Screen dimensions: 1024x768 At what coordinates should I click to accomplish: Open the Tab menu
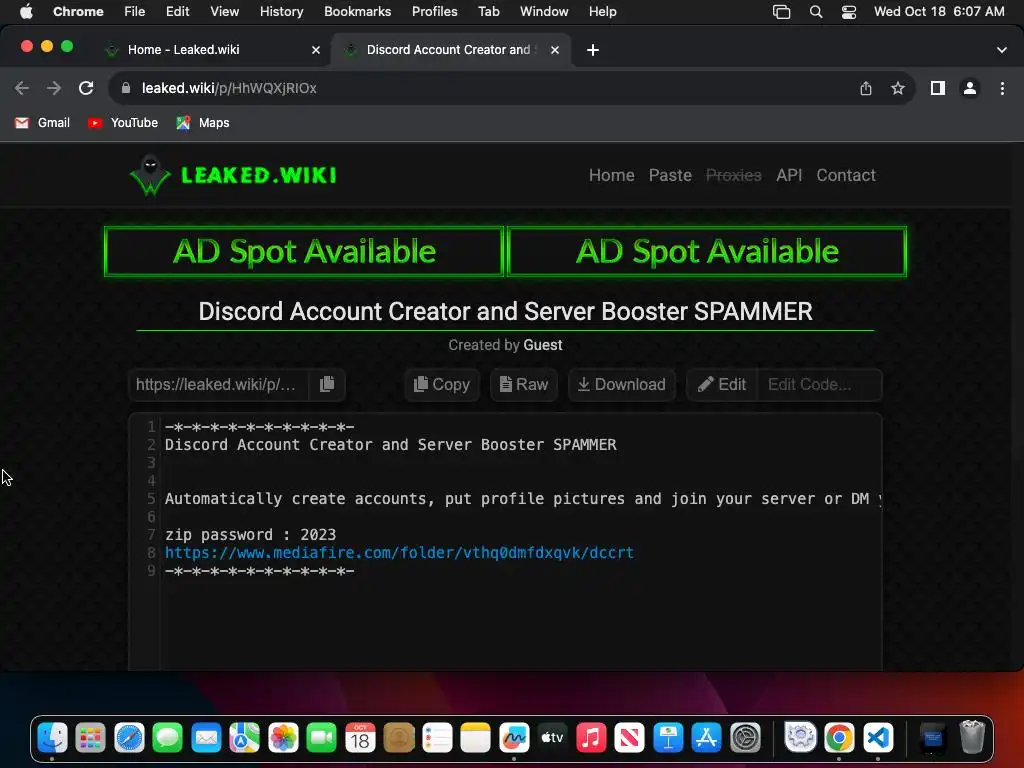[x=488, y=12]
